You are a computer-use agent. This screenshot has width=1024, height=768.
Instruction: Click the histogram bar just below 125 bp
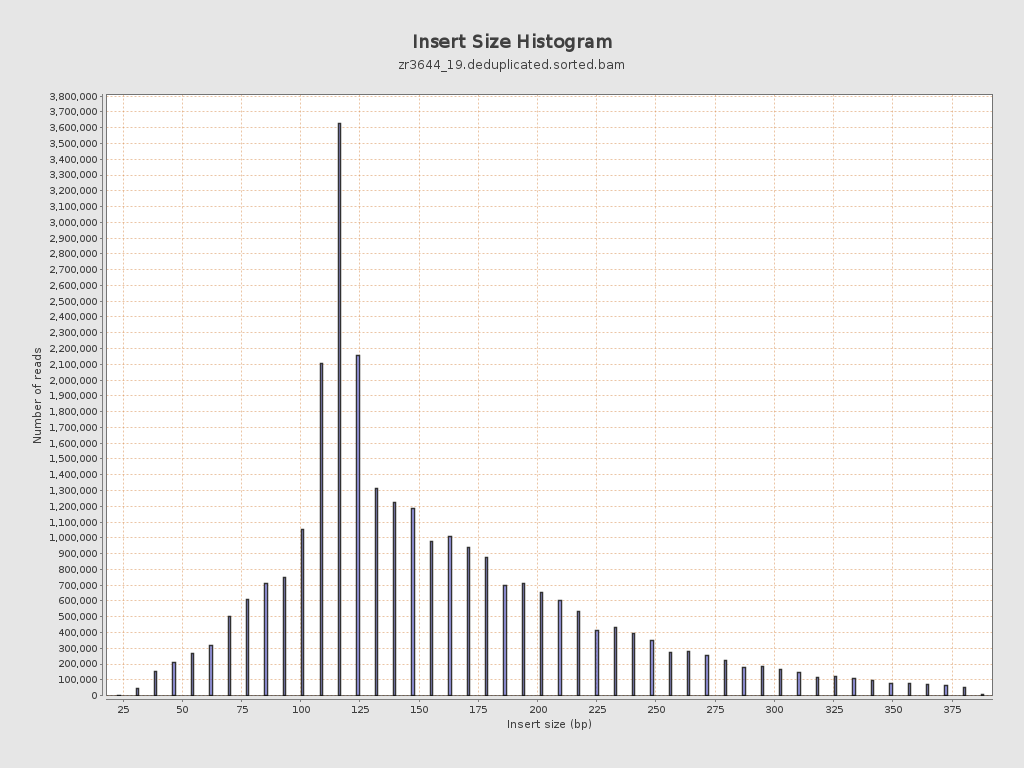[358, 526]
